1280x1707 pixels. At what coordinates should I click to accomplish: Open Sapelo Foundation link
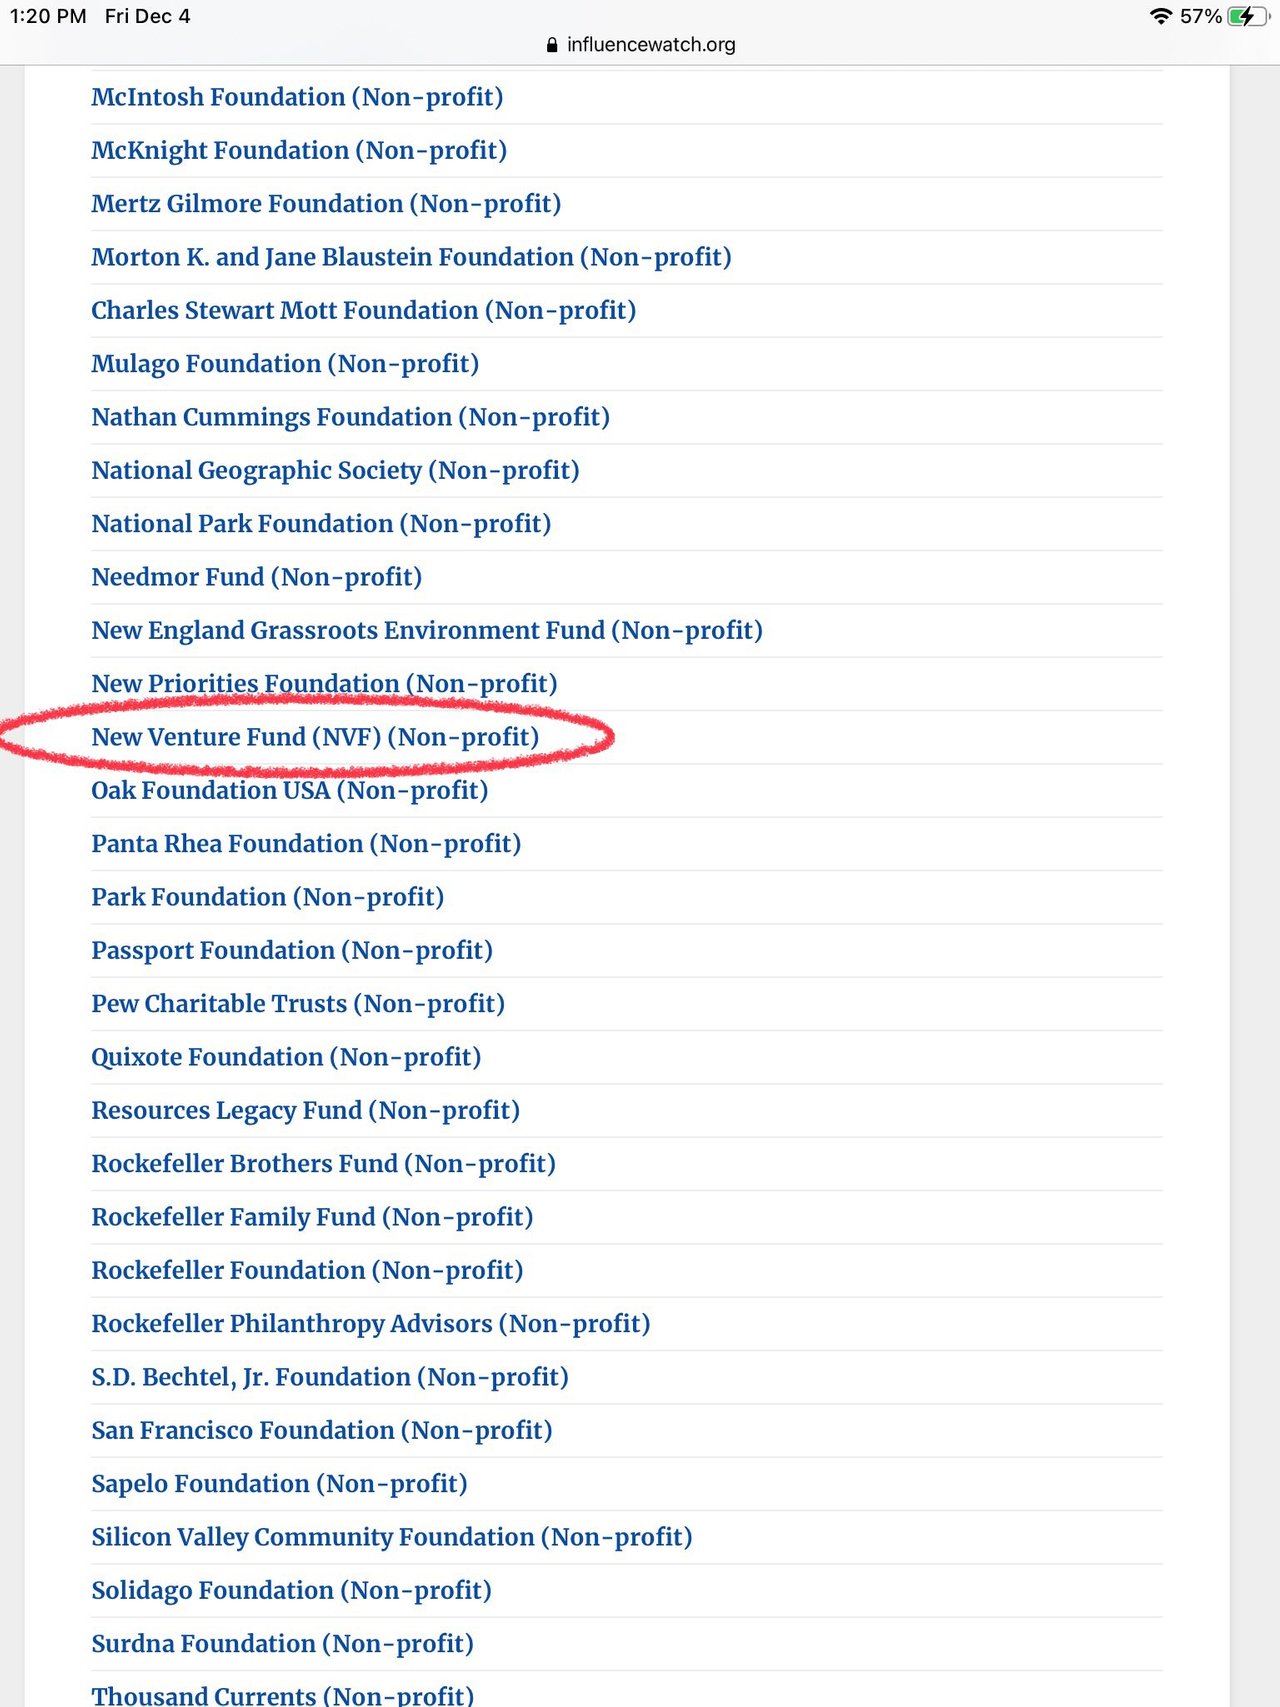click(279, 1484)
